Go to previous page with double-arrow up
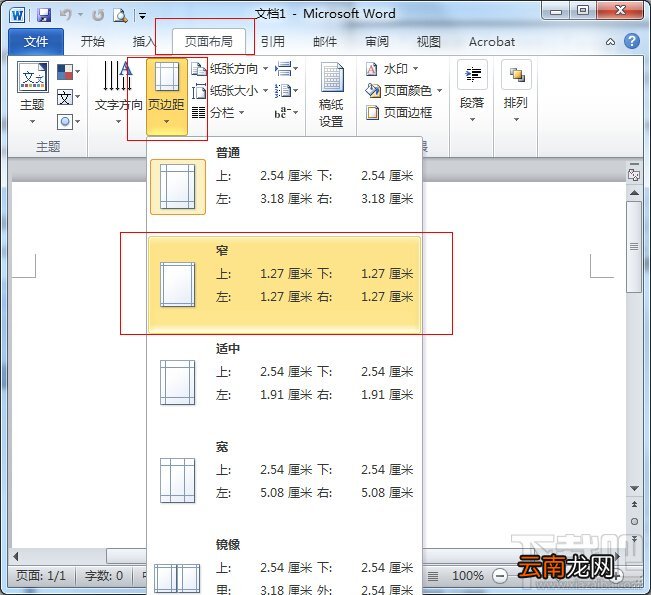Viewport: 651px width, 595px height. [634, 504]
